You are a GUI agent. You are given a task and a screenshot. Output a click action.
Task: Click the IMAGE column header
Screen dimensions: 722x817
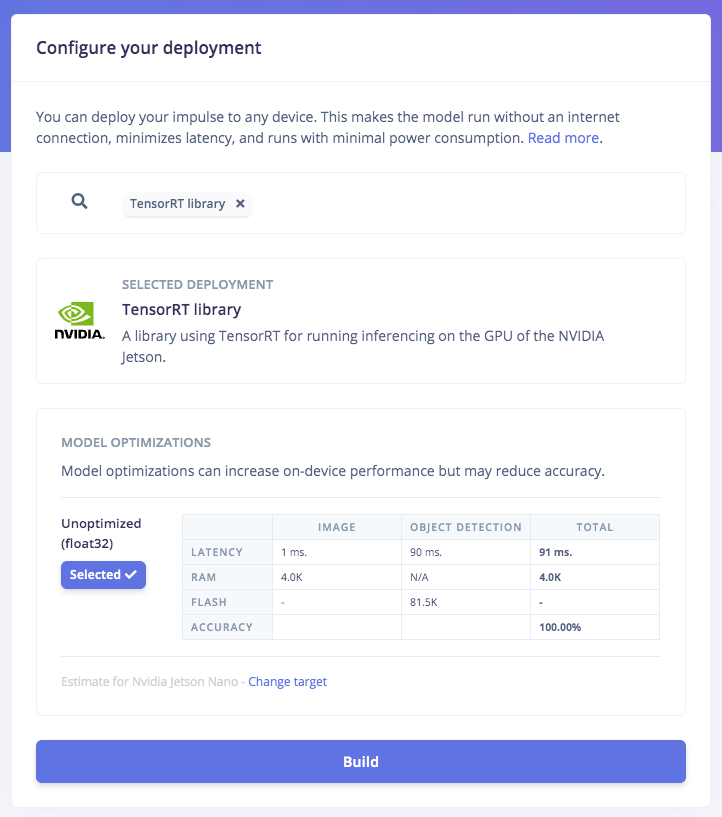pos(337,527)
